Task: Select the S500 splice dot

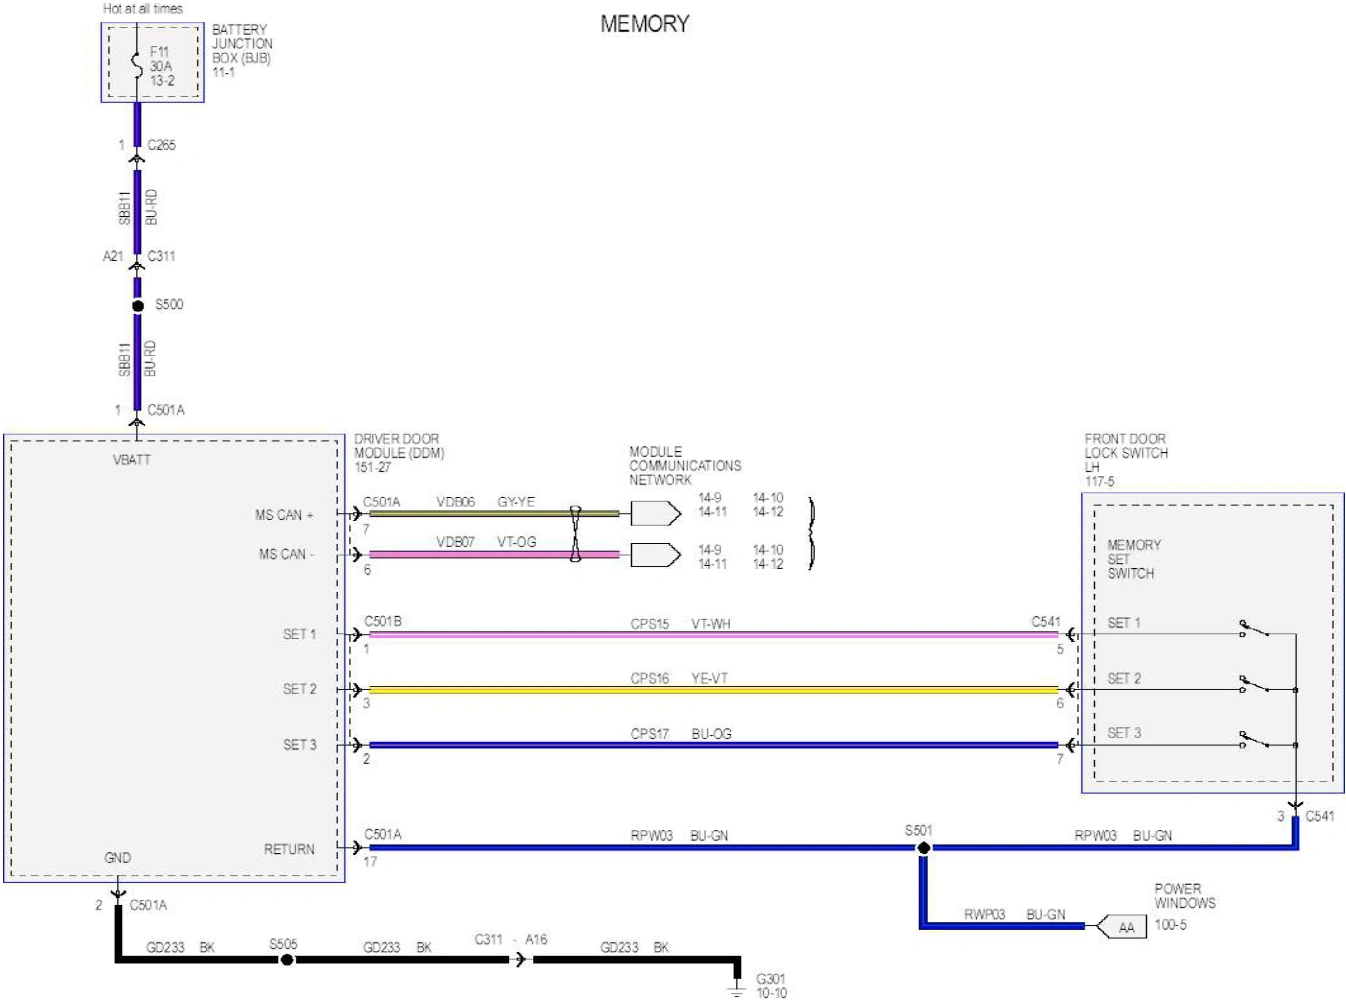Action: (x=138, y=306)
